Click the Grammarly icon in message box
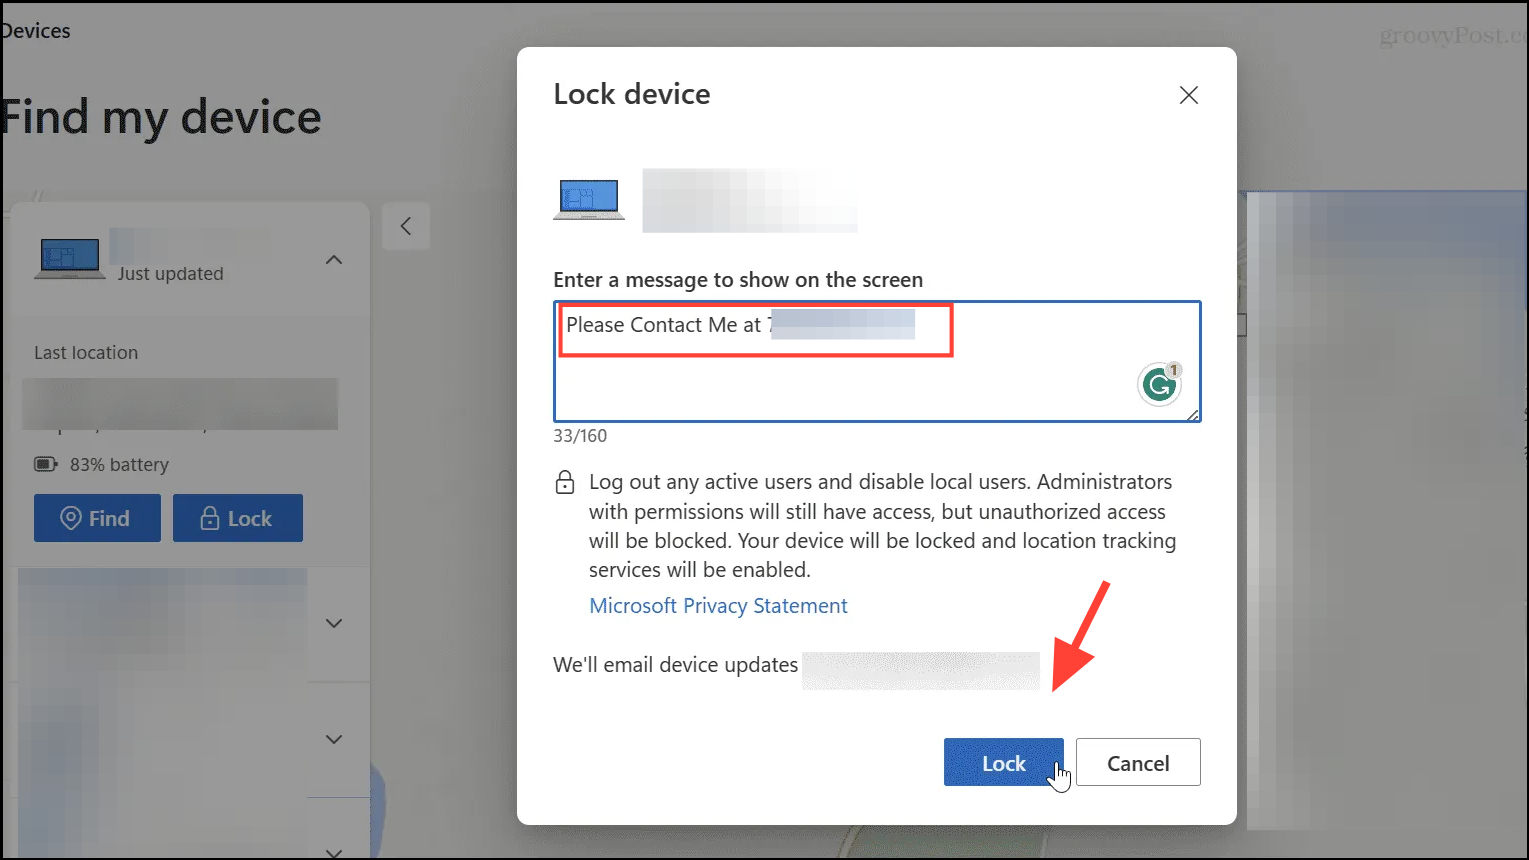 [x=1160, y=385]
